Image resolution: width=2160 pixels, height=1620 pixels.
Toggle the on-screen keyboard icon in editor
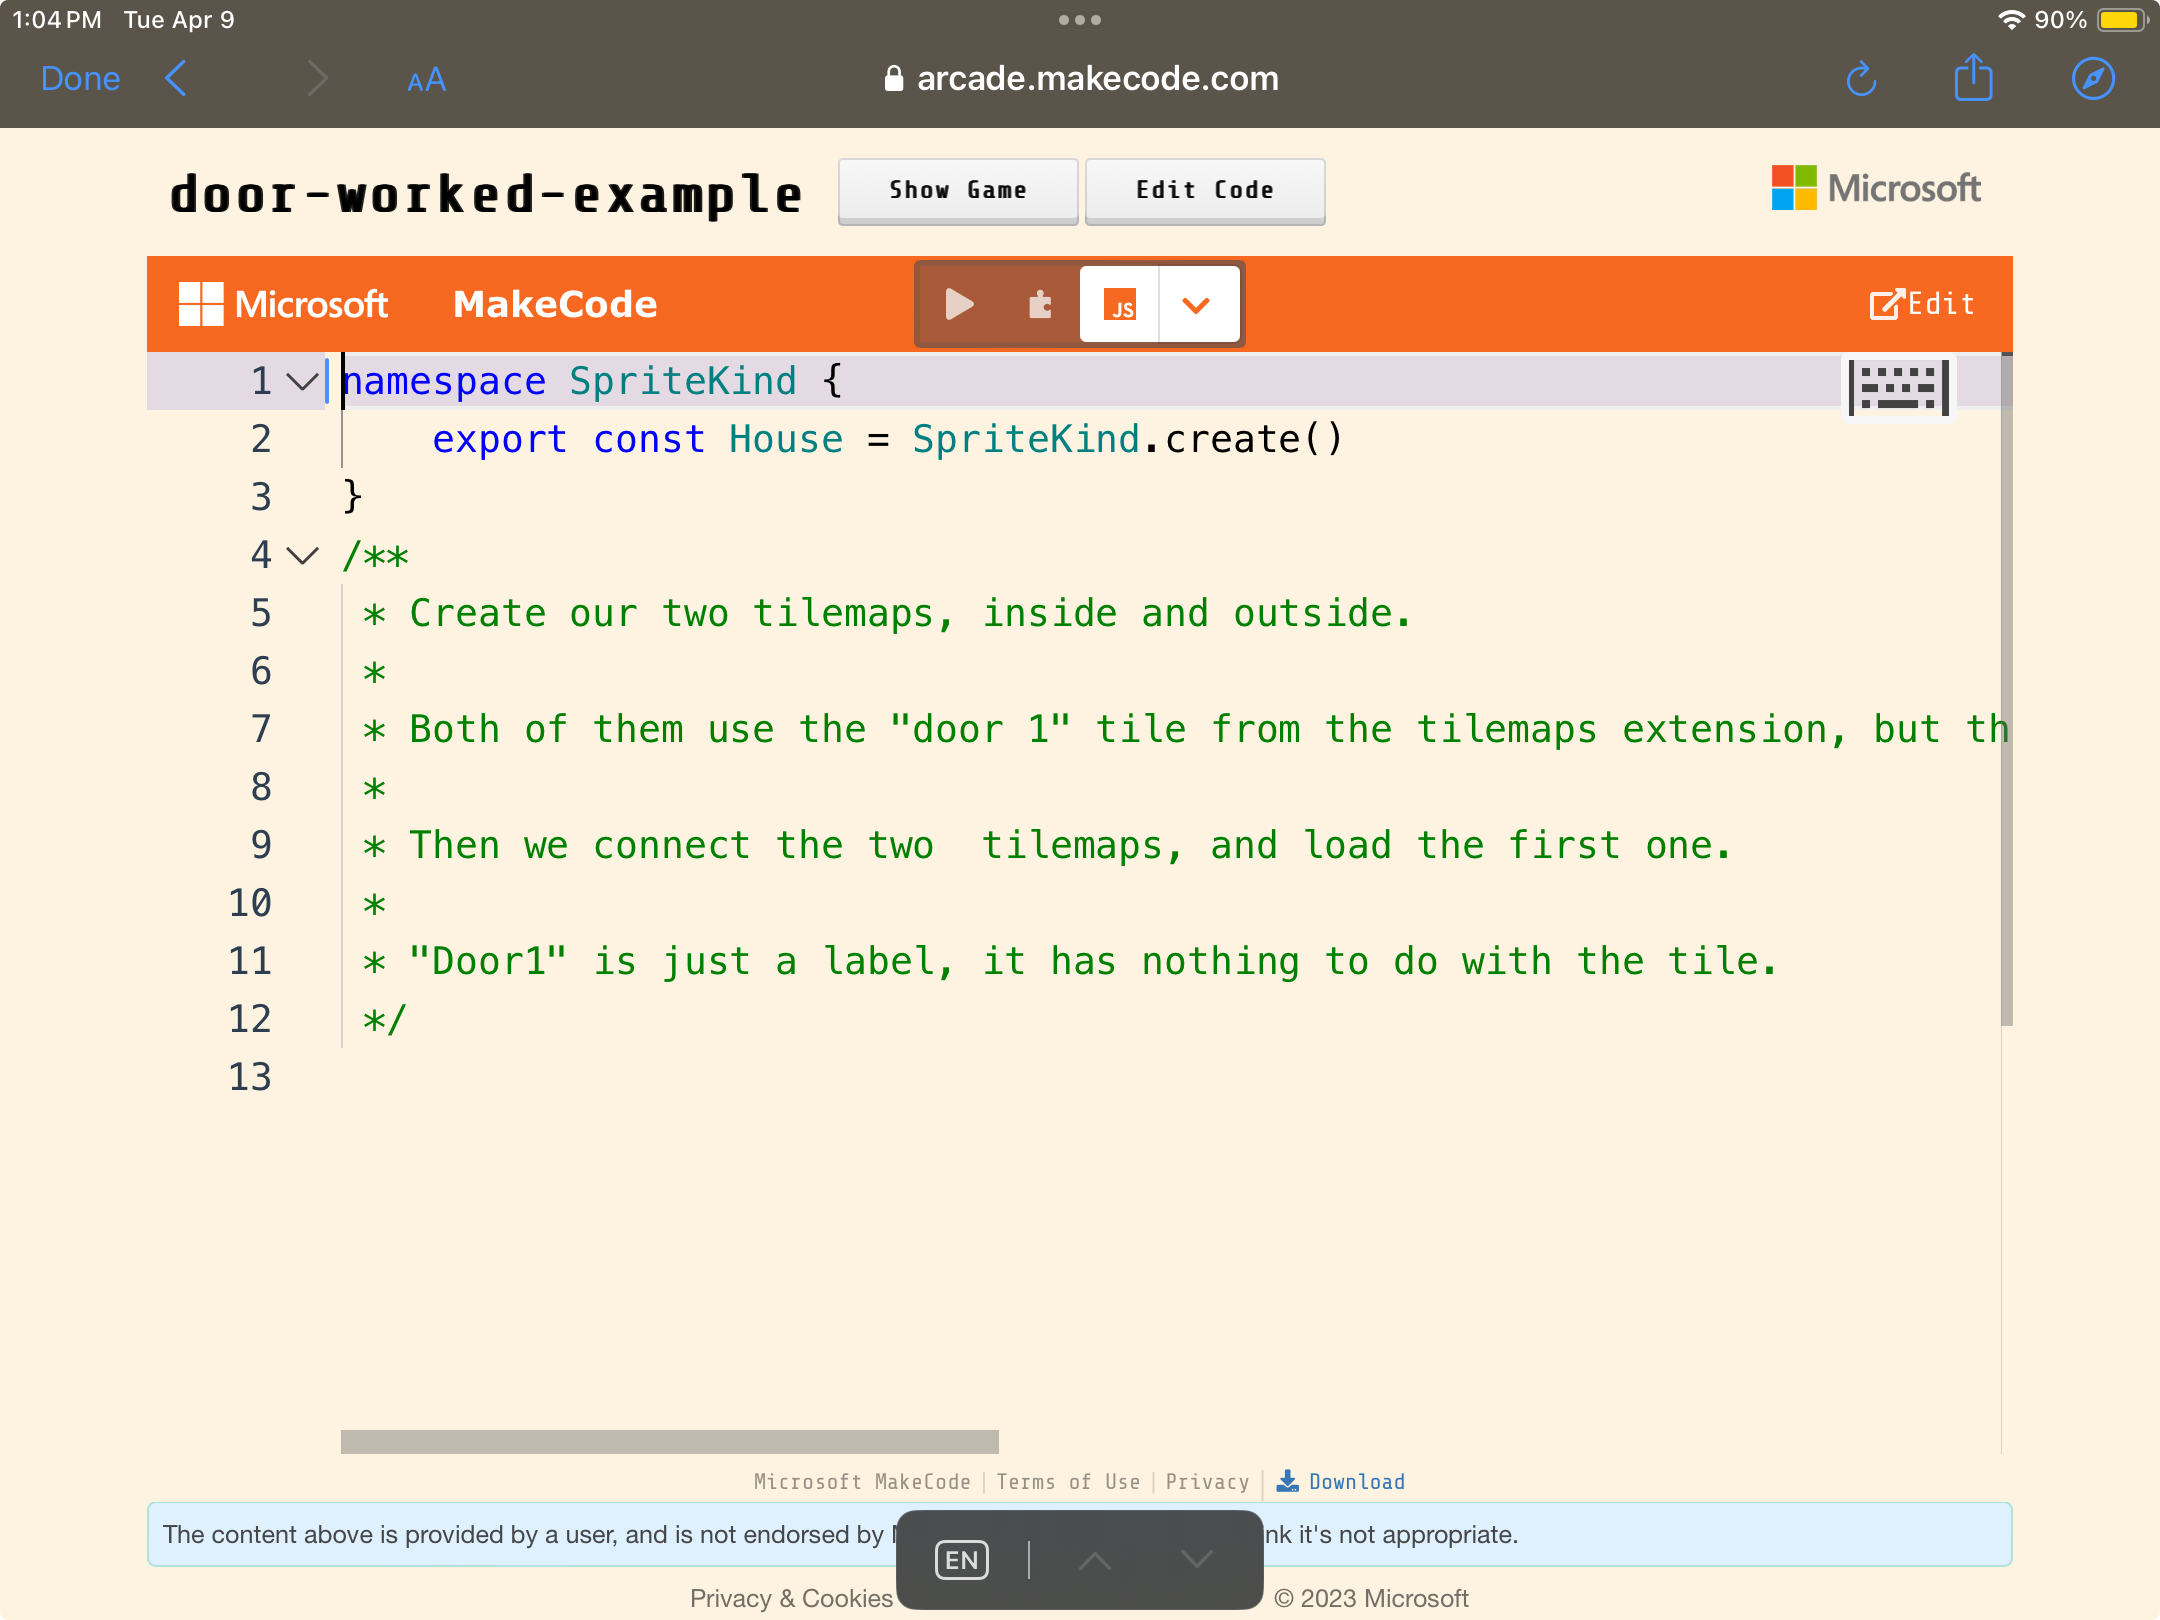1898,388
